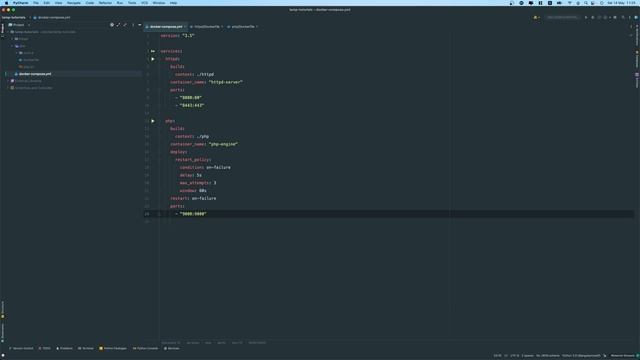Open Bookmarks tool window on left strip
Screen dimensions: 640x360
2,333
